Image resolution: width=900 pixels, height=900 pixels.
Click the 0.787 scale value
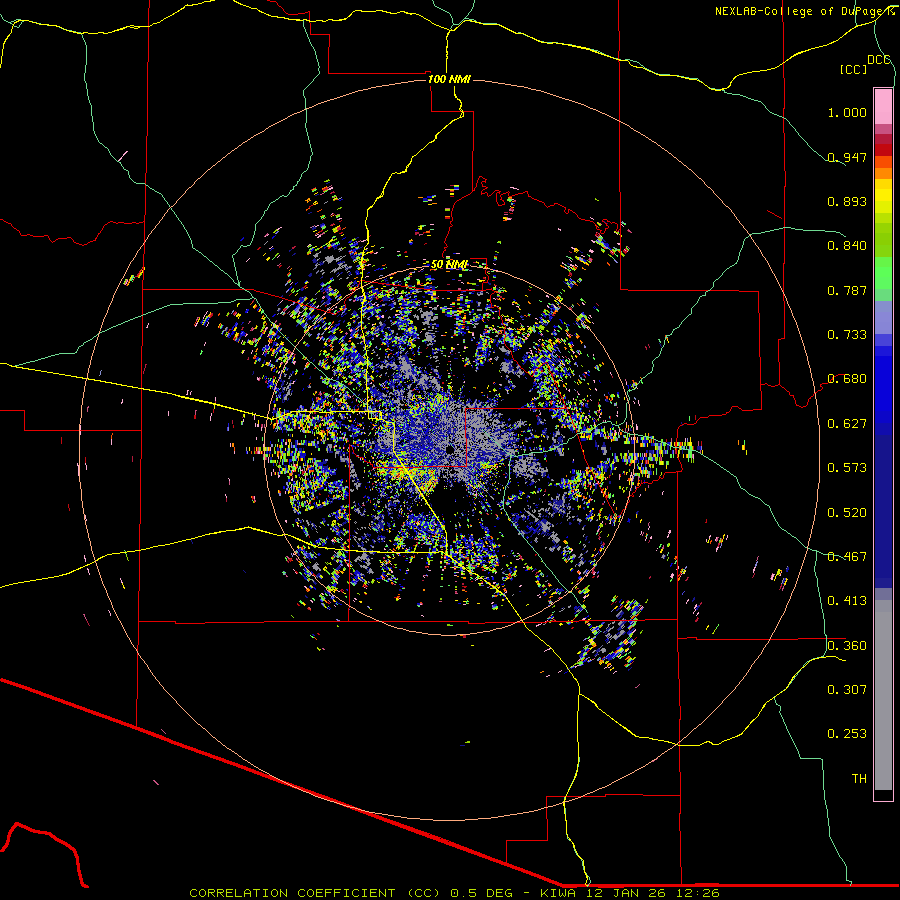(847, 290)
